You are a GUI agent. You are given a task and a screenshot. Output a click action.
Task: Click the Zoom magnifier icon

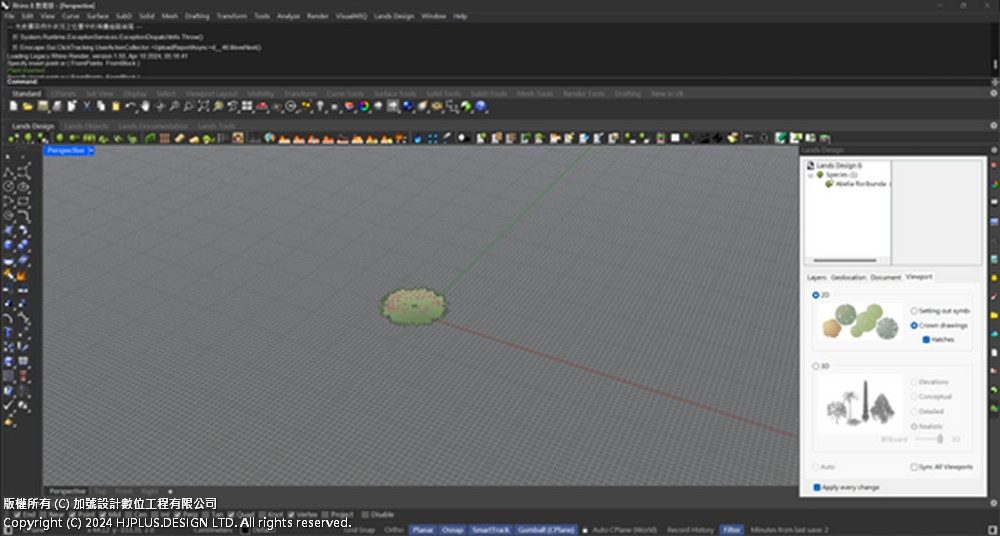point(174,107)
